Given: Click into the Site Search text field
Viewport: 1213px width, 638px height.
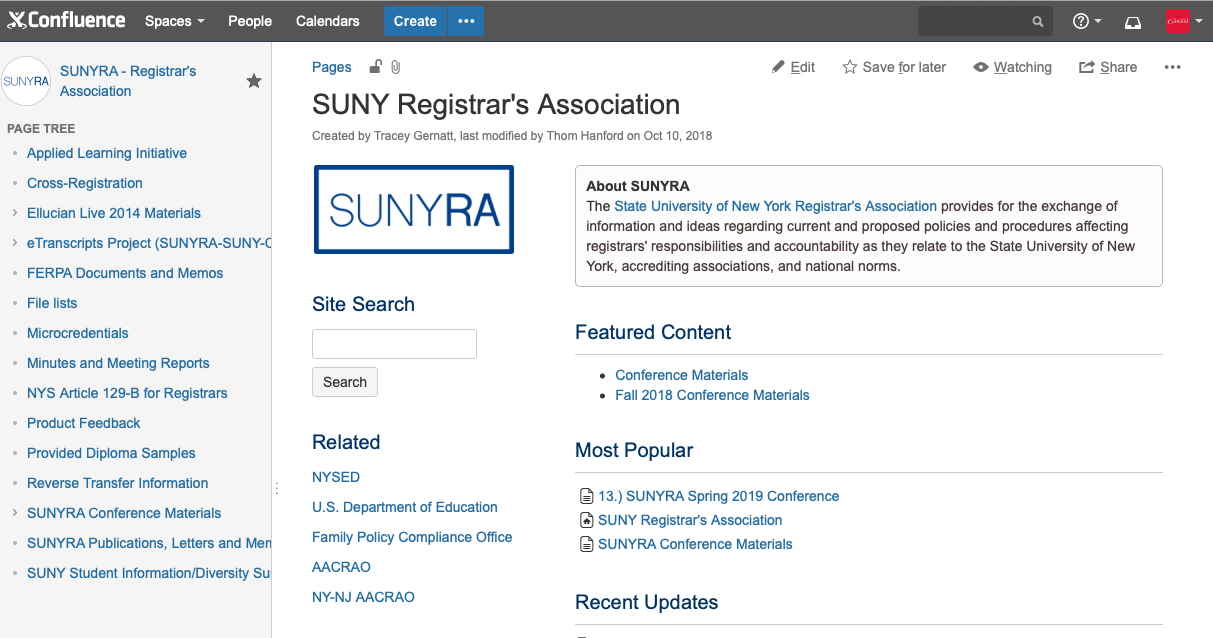Looking at the screenshot, I should (x=394, y=344).
